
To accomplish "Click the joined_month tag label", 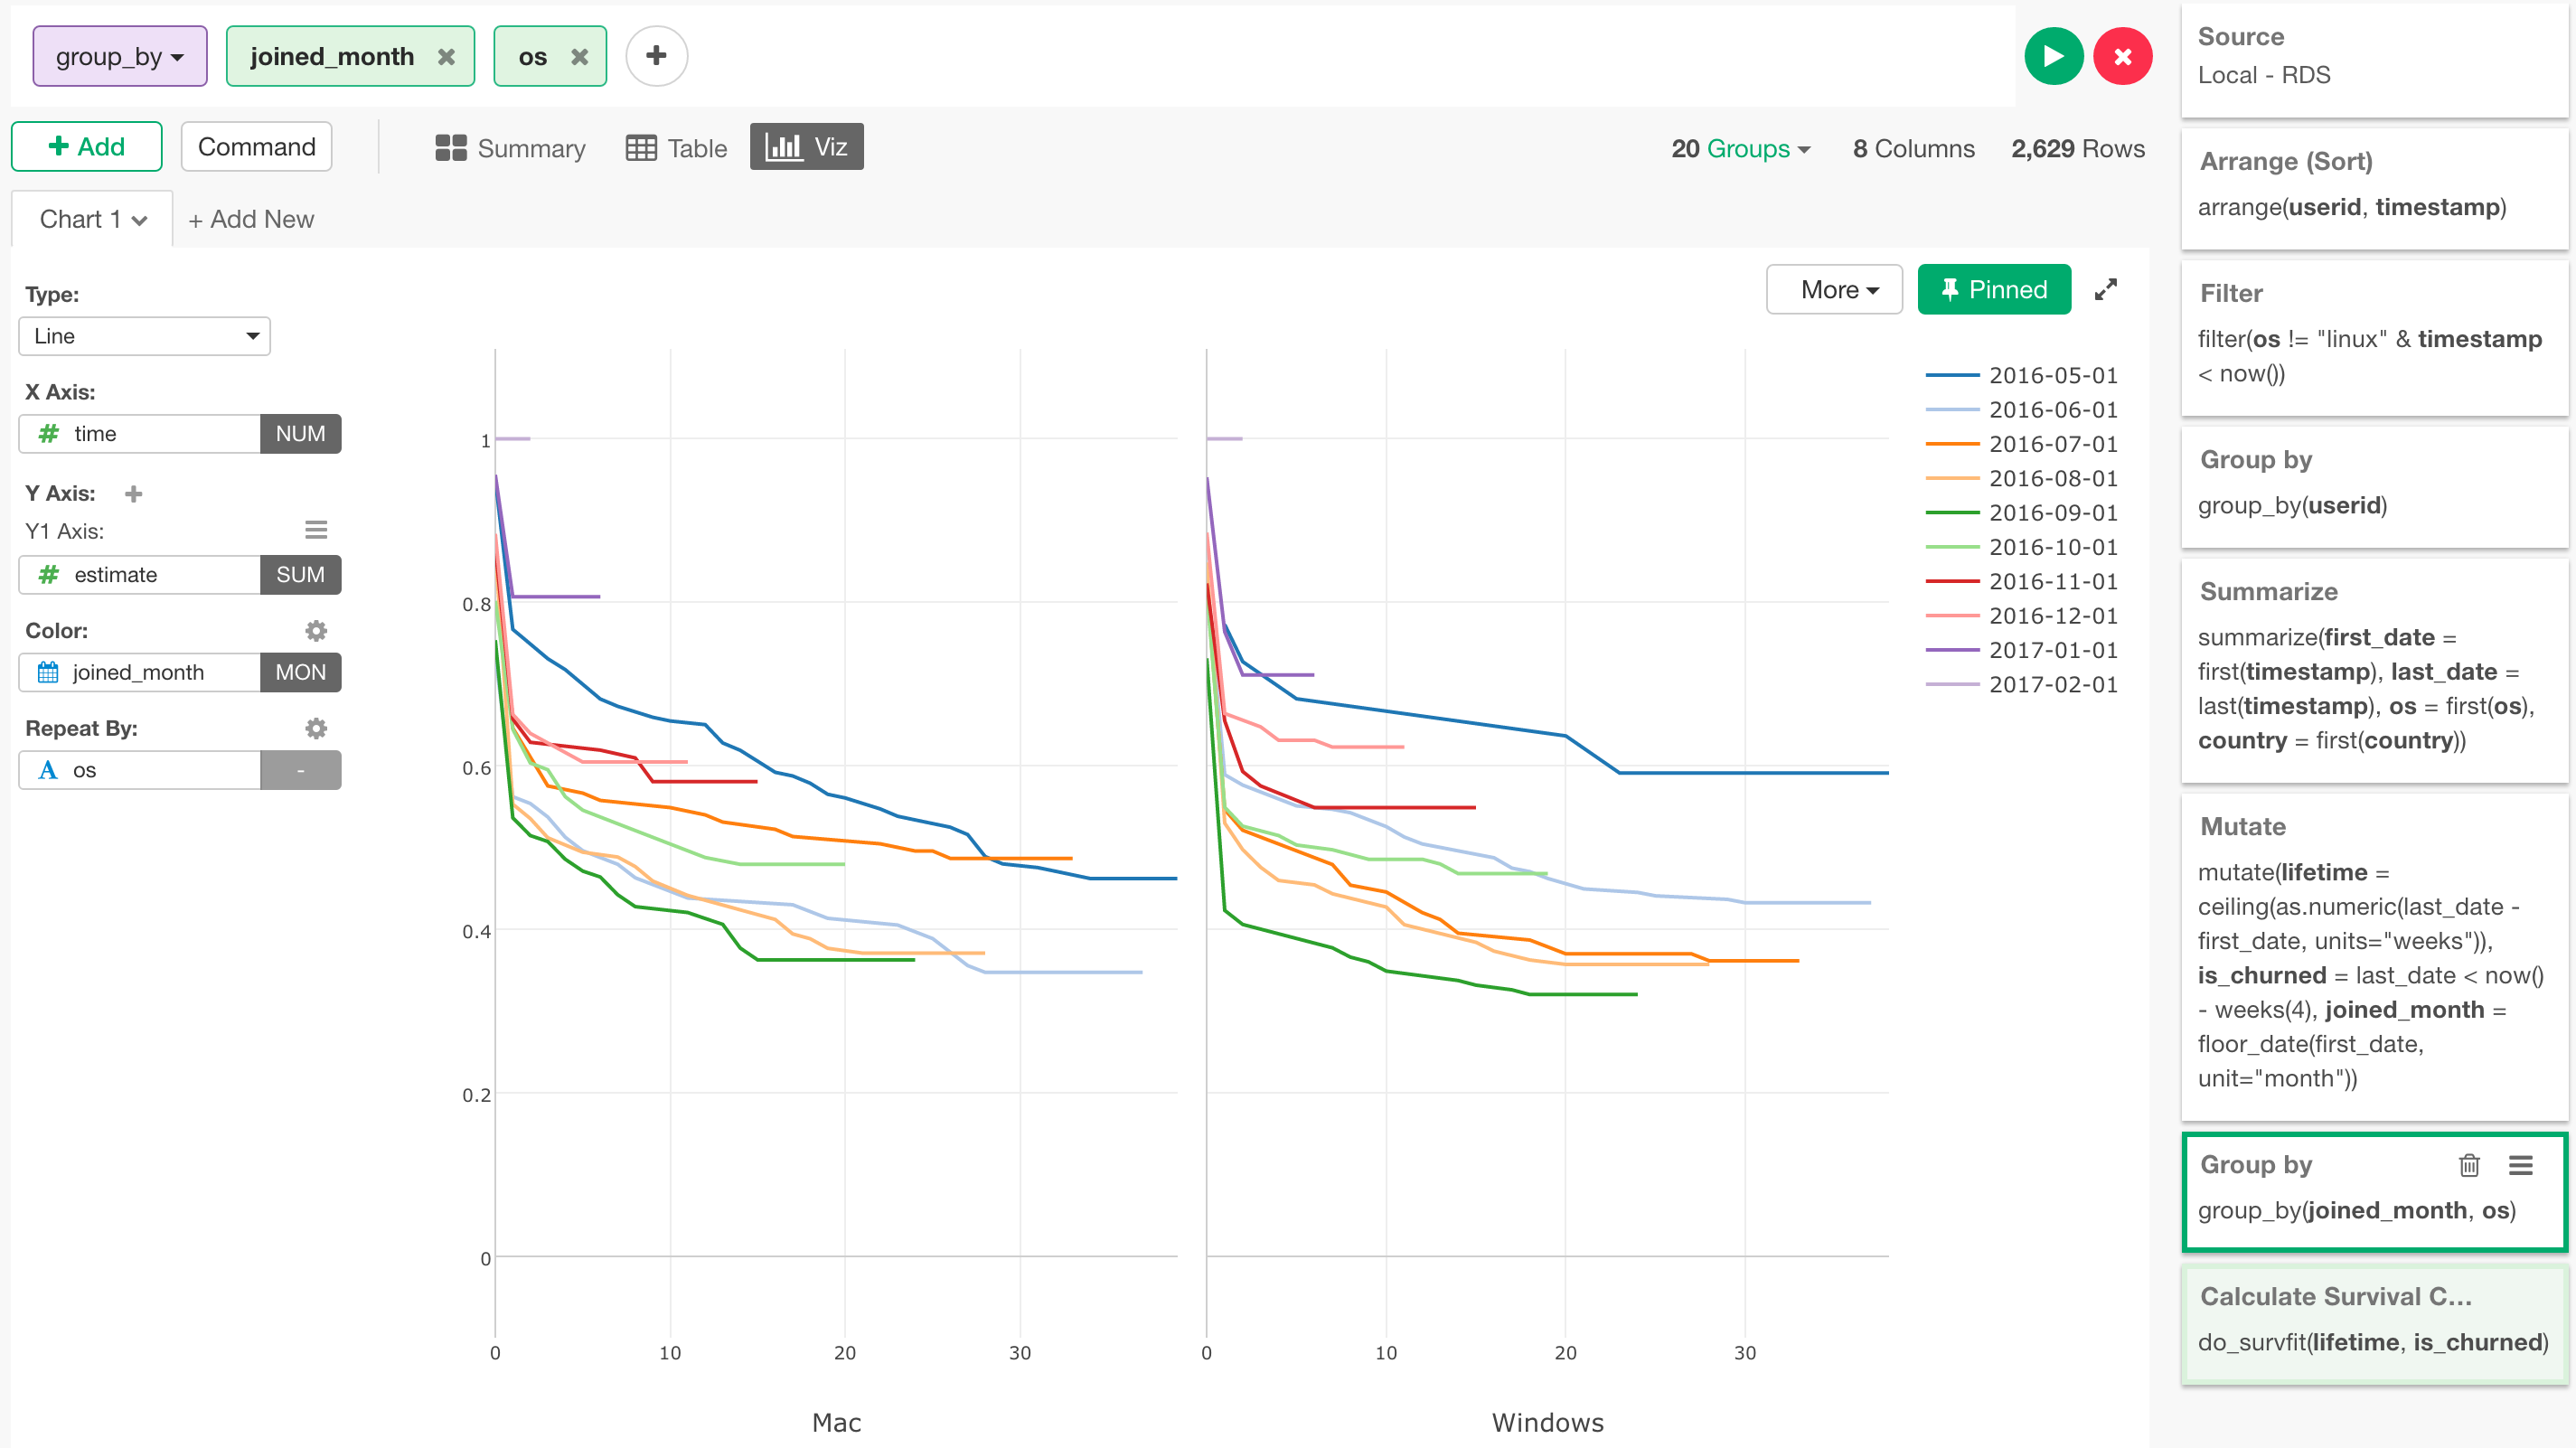I will tap(331, 57).
